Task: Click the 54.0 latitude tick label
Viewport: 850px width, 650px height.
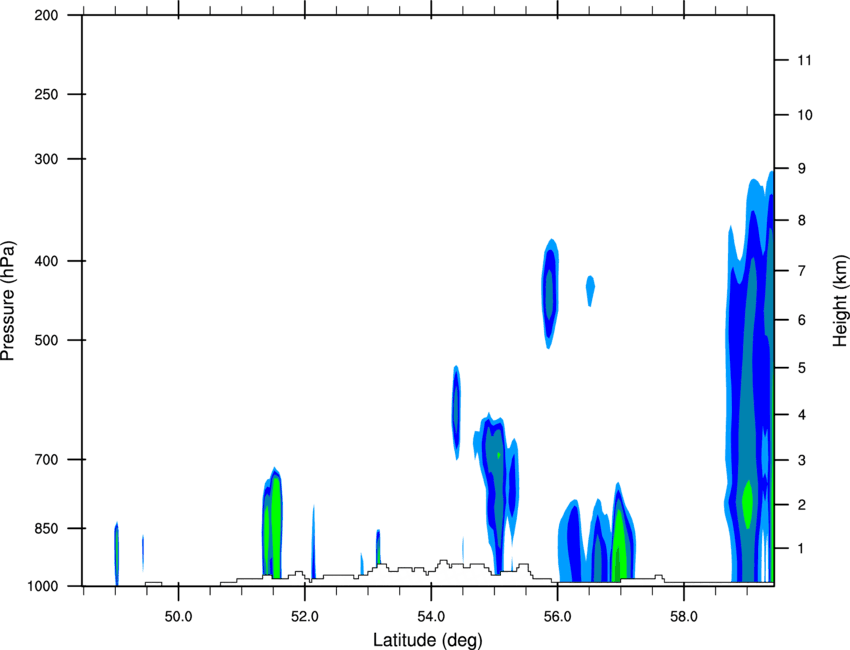Action: coord(431,617)
